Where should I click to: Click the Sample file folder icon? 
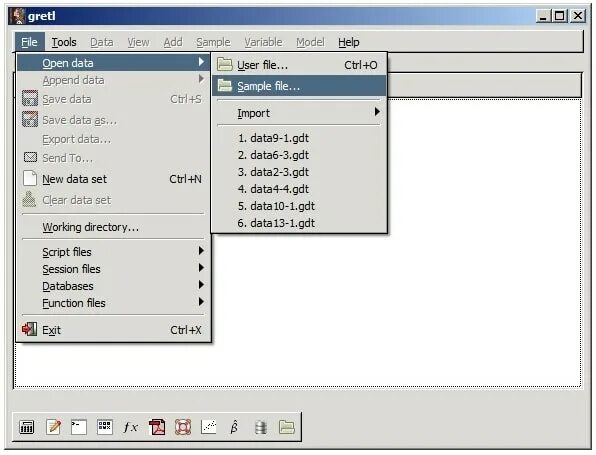225,86
